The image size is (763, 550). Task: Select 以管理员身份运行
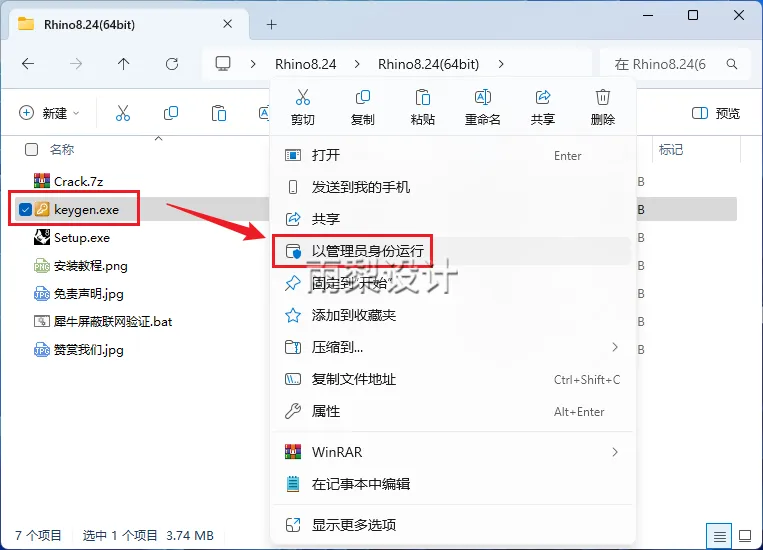[453, 251]
